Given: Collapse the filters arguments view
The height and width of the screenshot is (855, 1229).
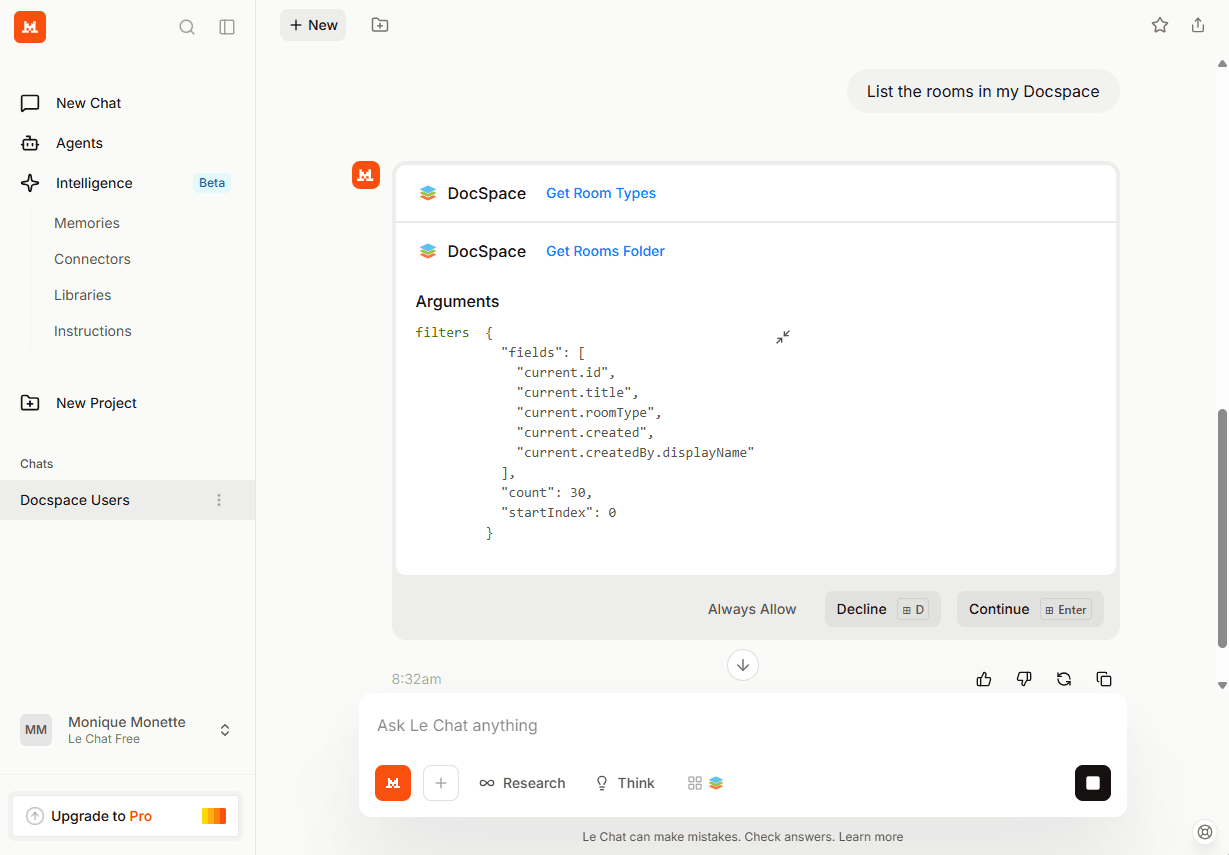Looking at the screenshot, I should [x=783, y=337].
